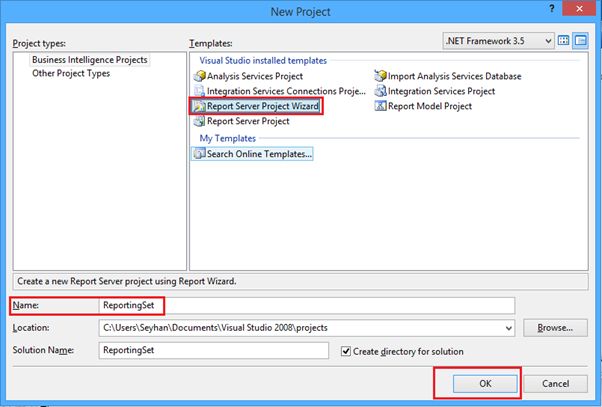Select Business Intelligence Projects project type
This screenshot has width=602, height=407.
(x=89, y=60)
